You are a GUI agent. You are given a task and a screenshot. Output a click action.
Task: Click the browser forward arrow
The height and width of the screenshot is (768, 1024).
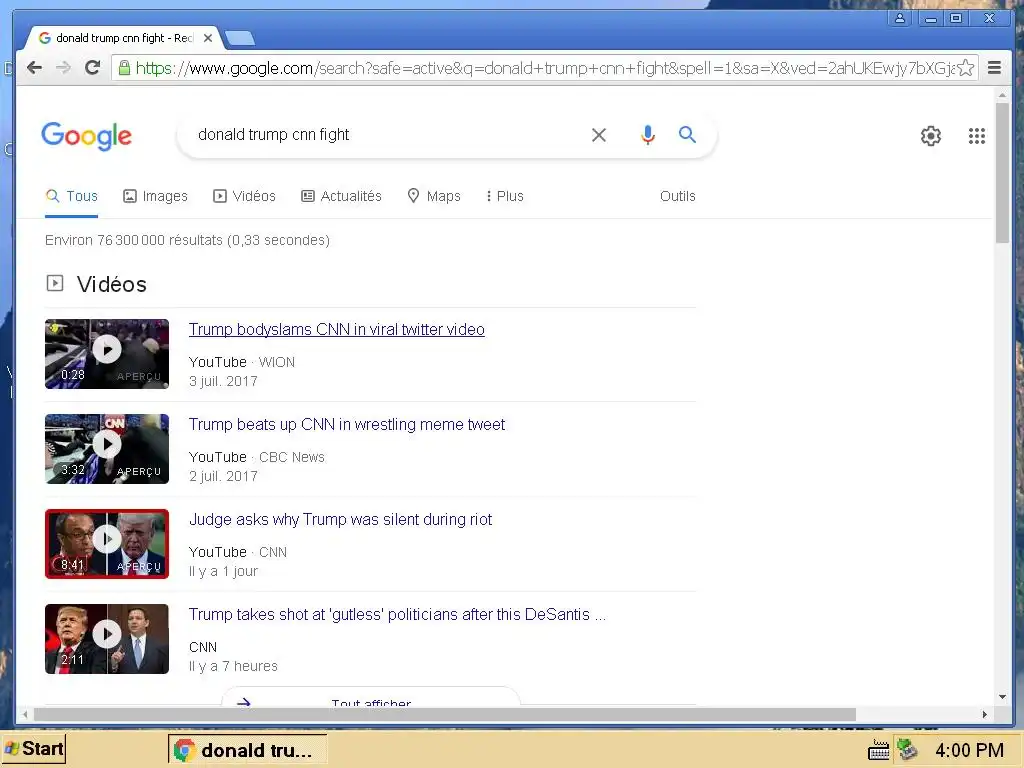coord(63,67)
